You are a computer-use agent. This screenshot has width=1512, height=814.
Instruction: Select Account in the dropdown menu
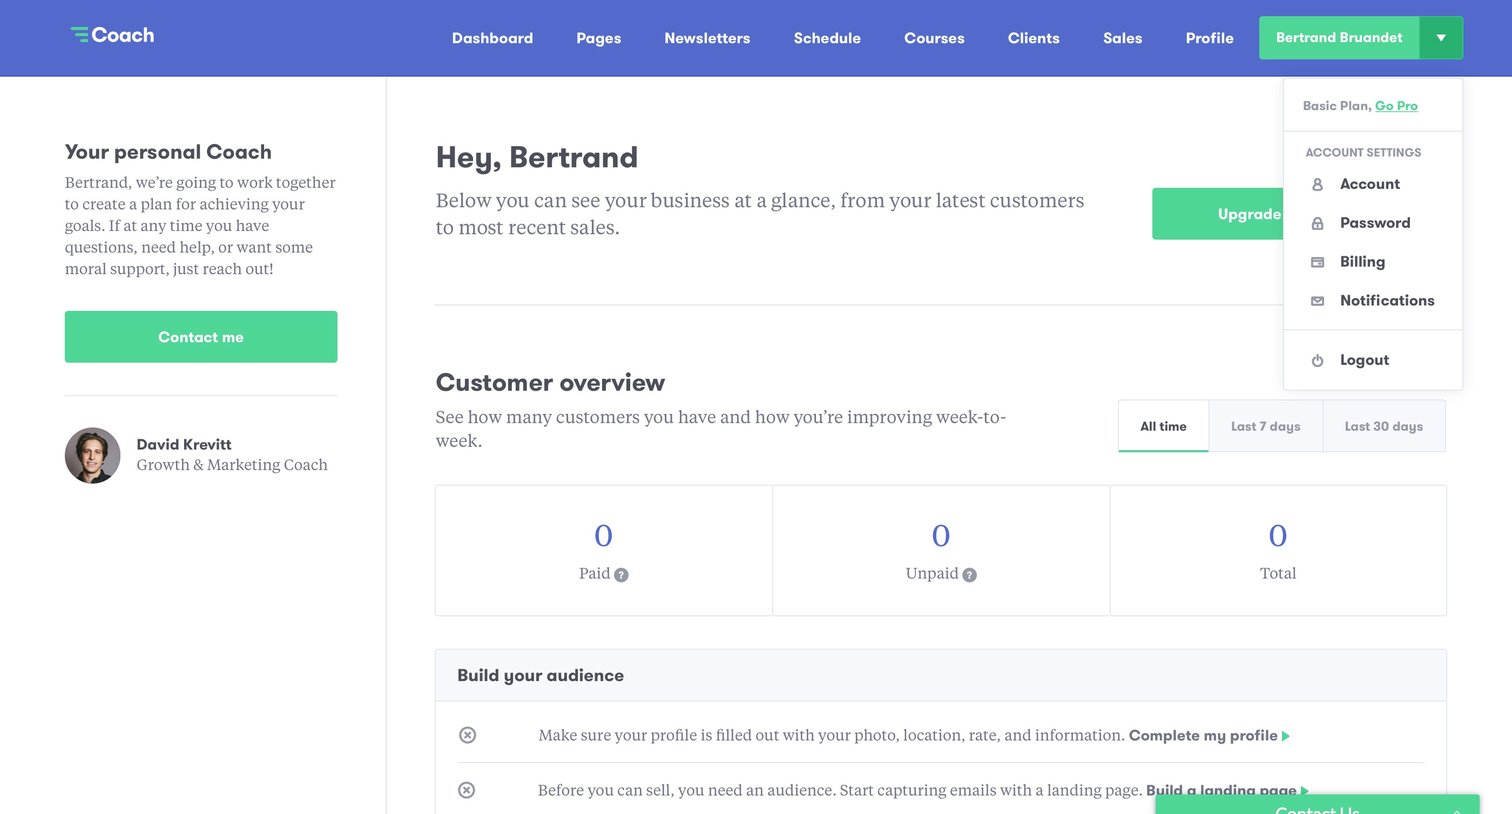(1372, 184)
